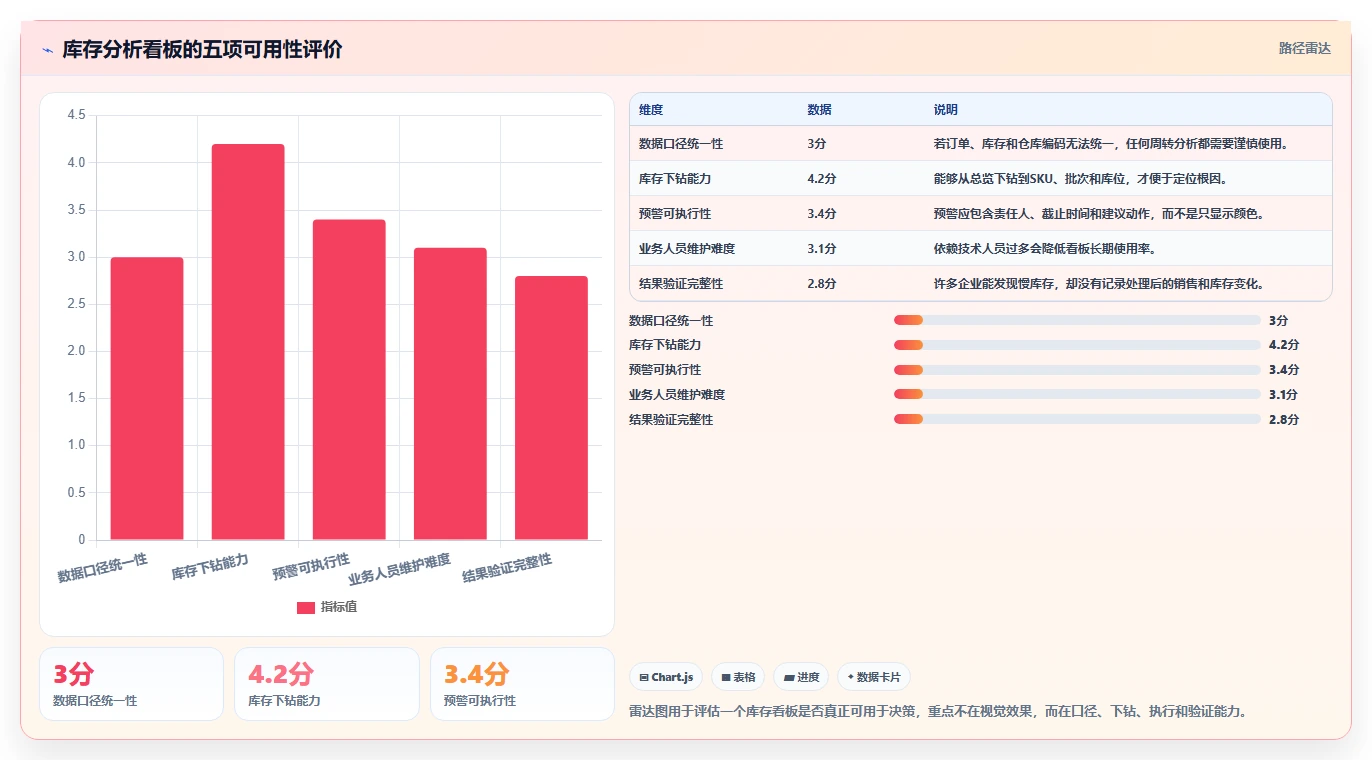This screenshot has width=1372, height=760.
Task: Select the 结果验证完整性 cell in the table
Action: click(681, 284)
